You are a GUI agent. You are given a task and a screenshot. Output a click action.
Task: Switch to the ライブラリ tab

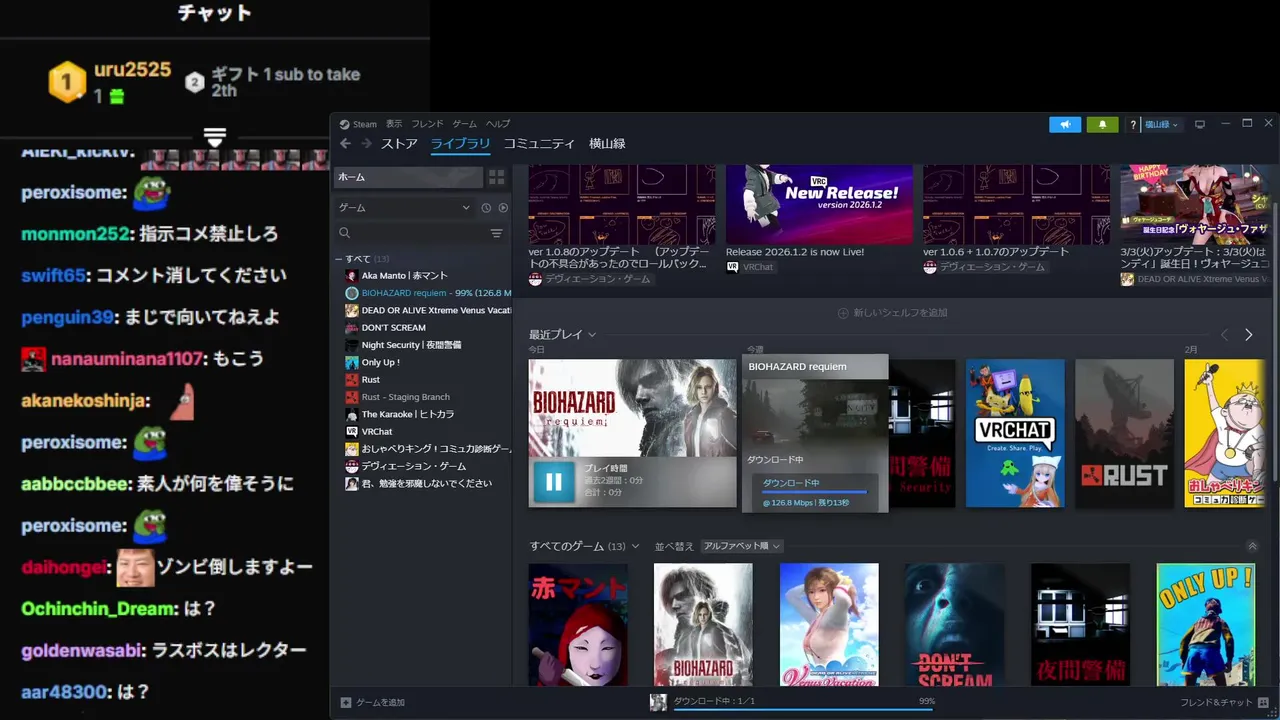[x=460, y=144]
